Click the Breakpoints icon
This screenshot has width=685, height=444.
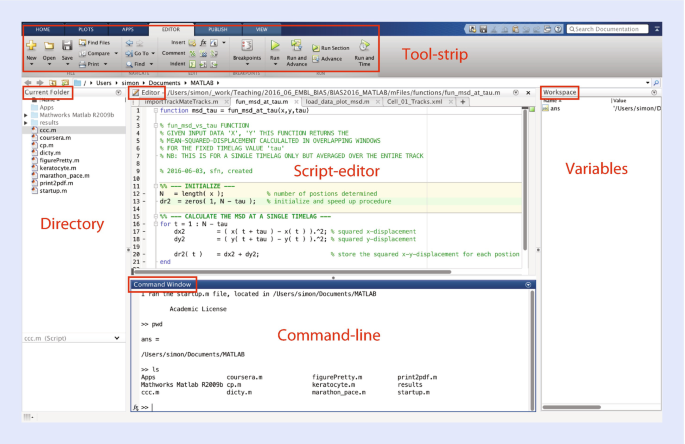click(247, 45)
